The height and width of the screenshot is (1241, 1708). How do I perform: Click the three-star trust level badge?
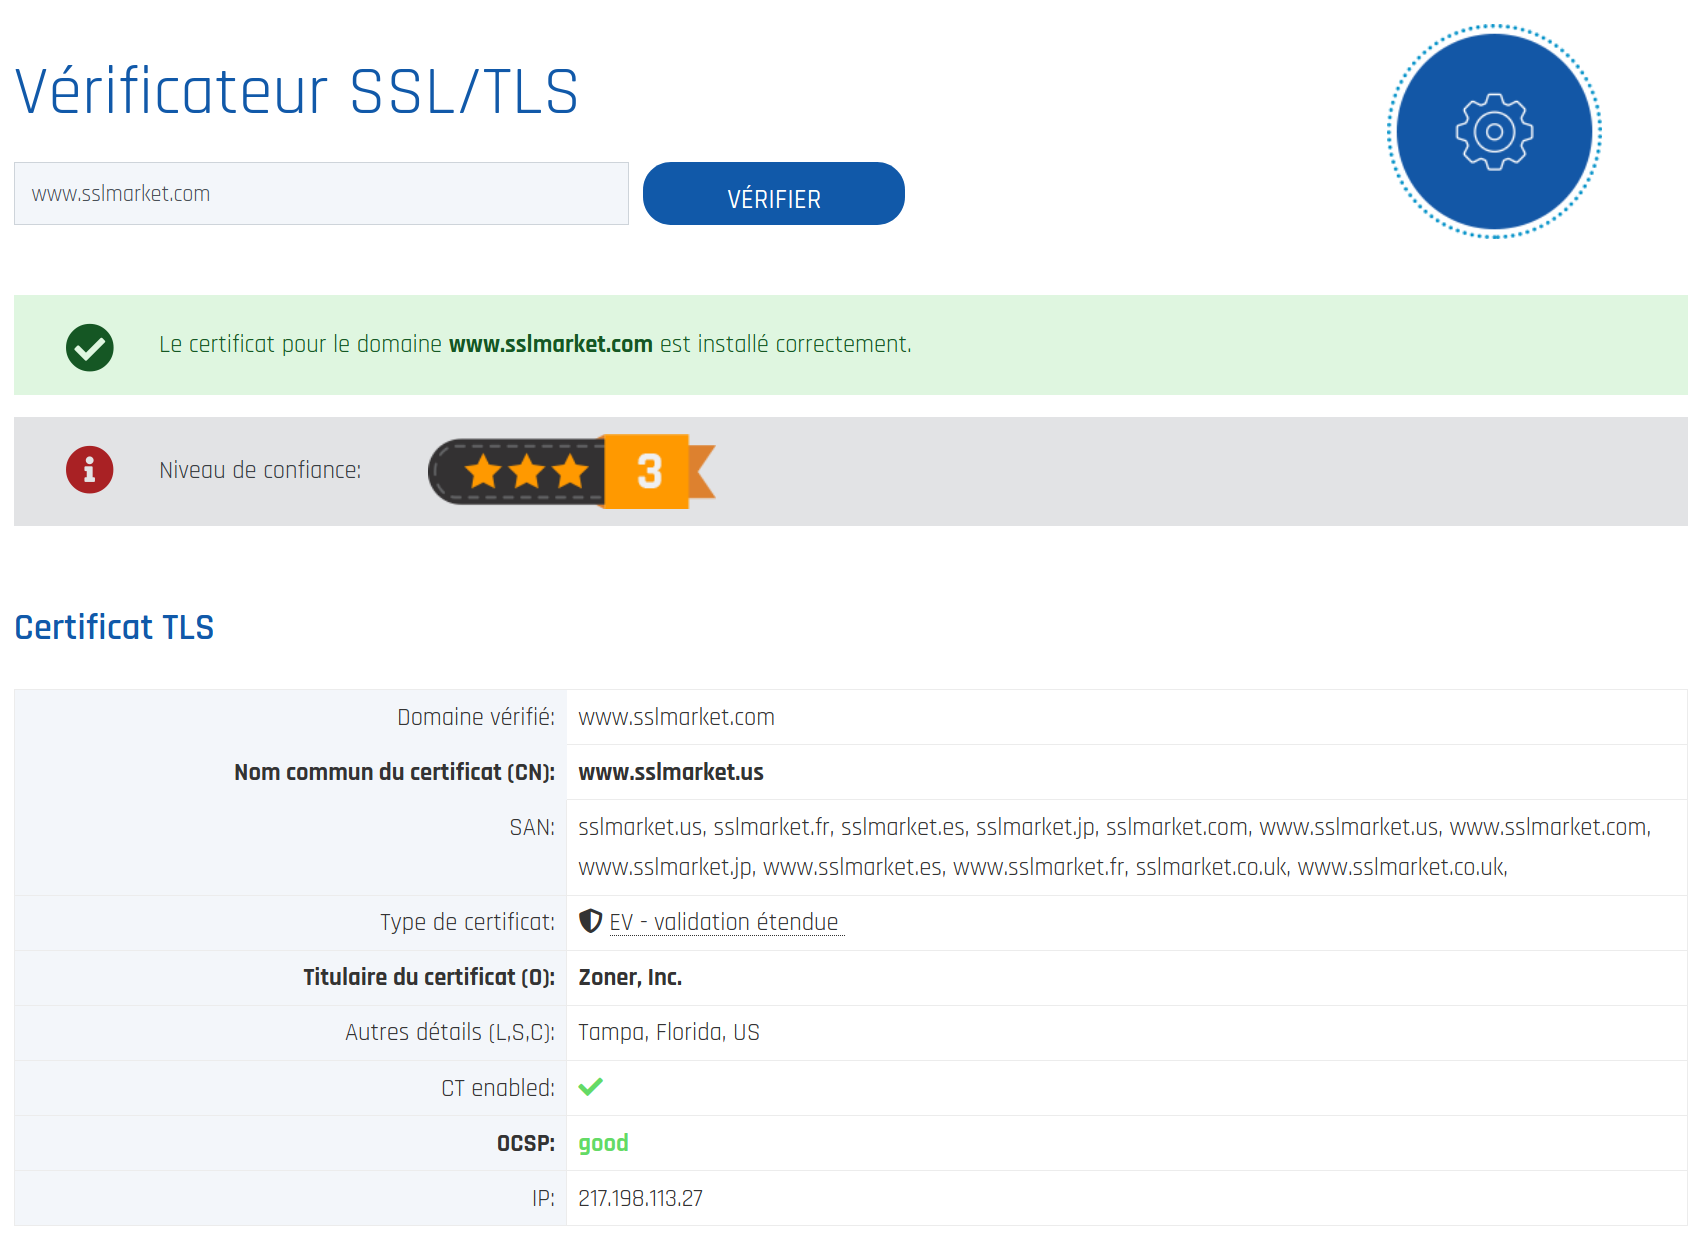(x=571, y=472)
